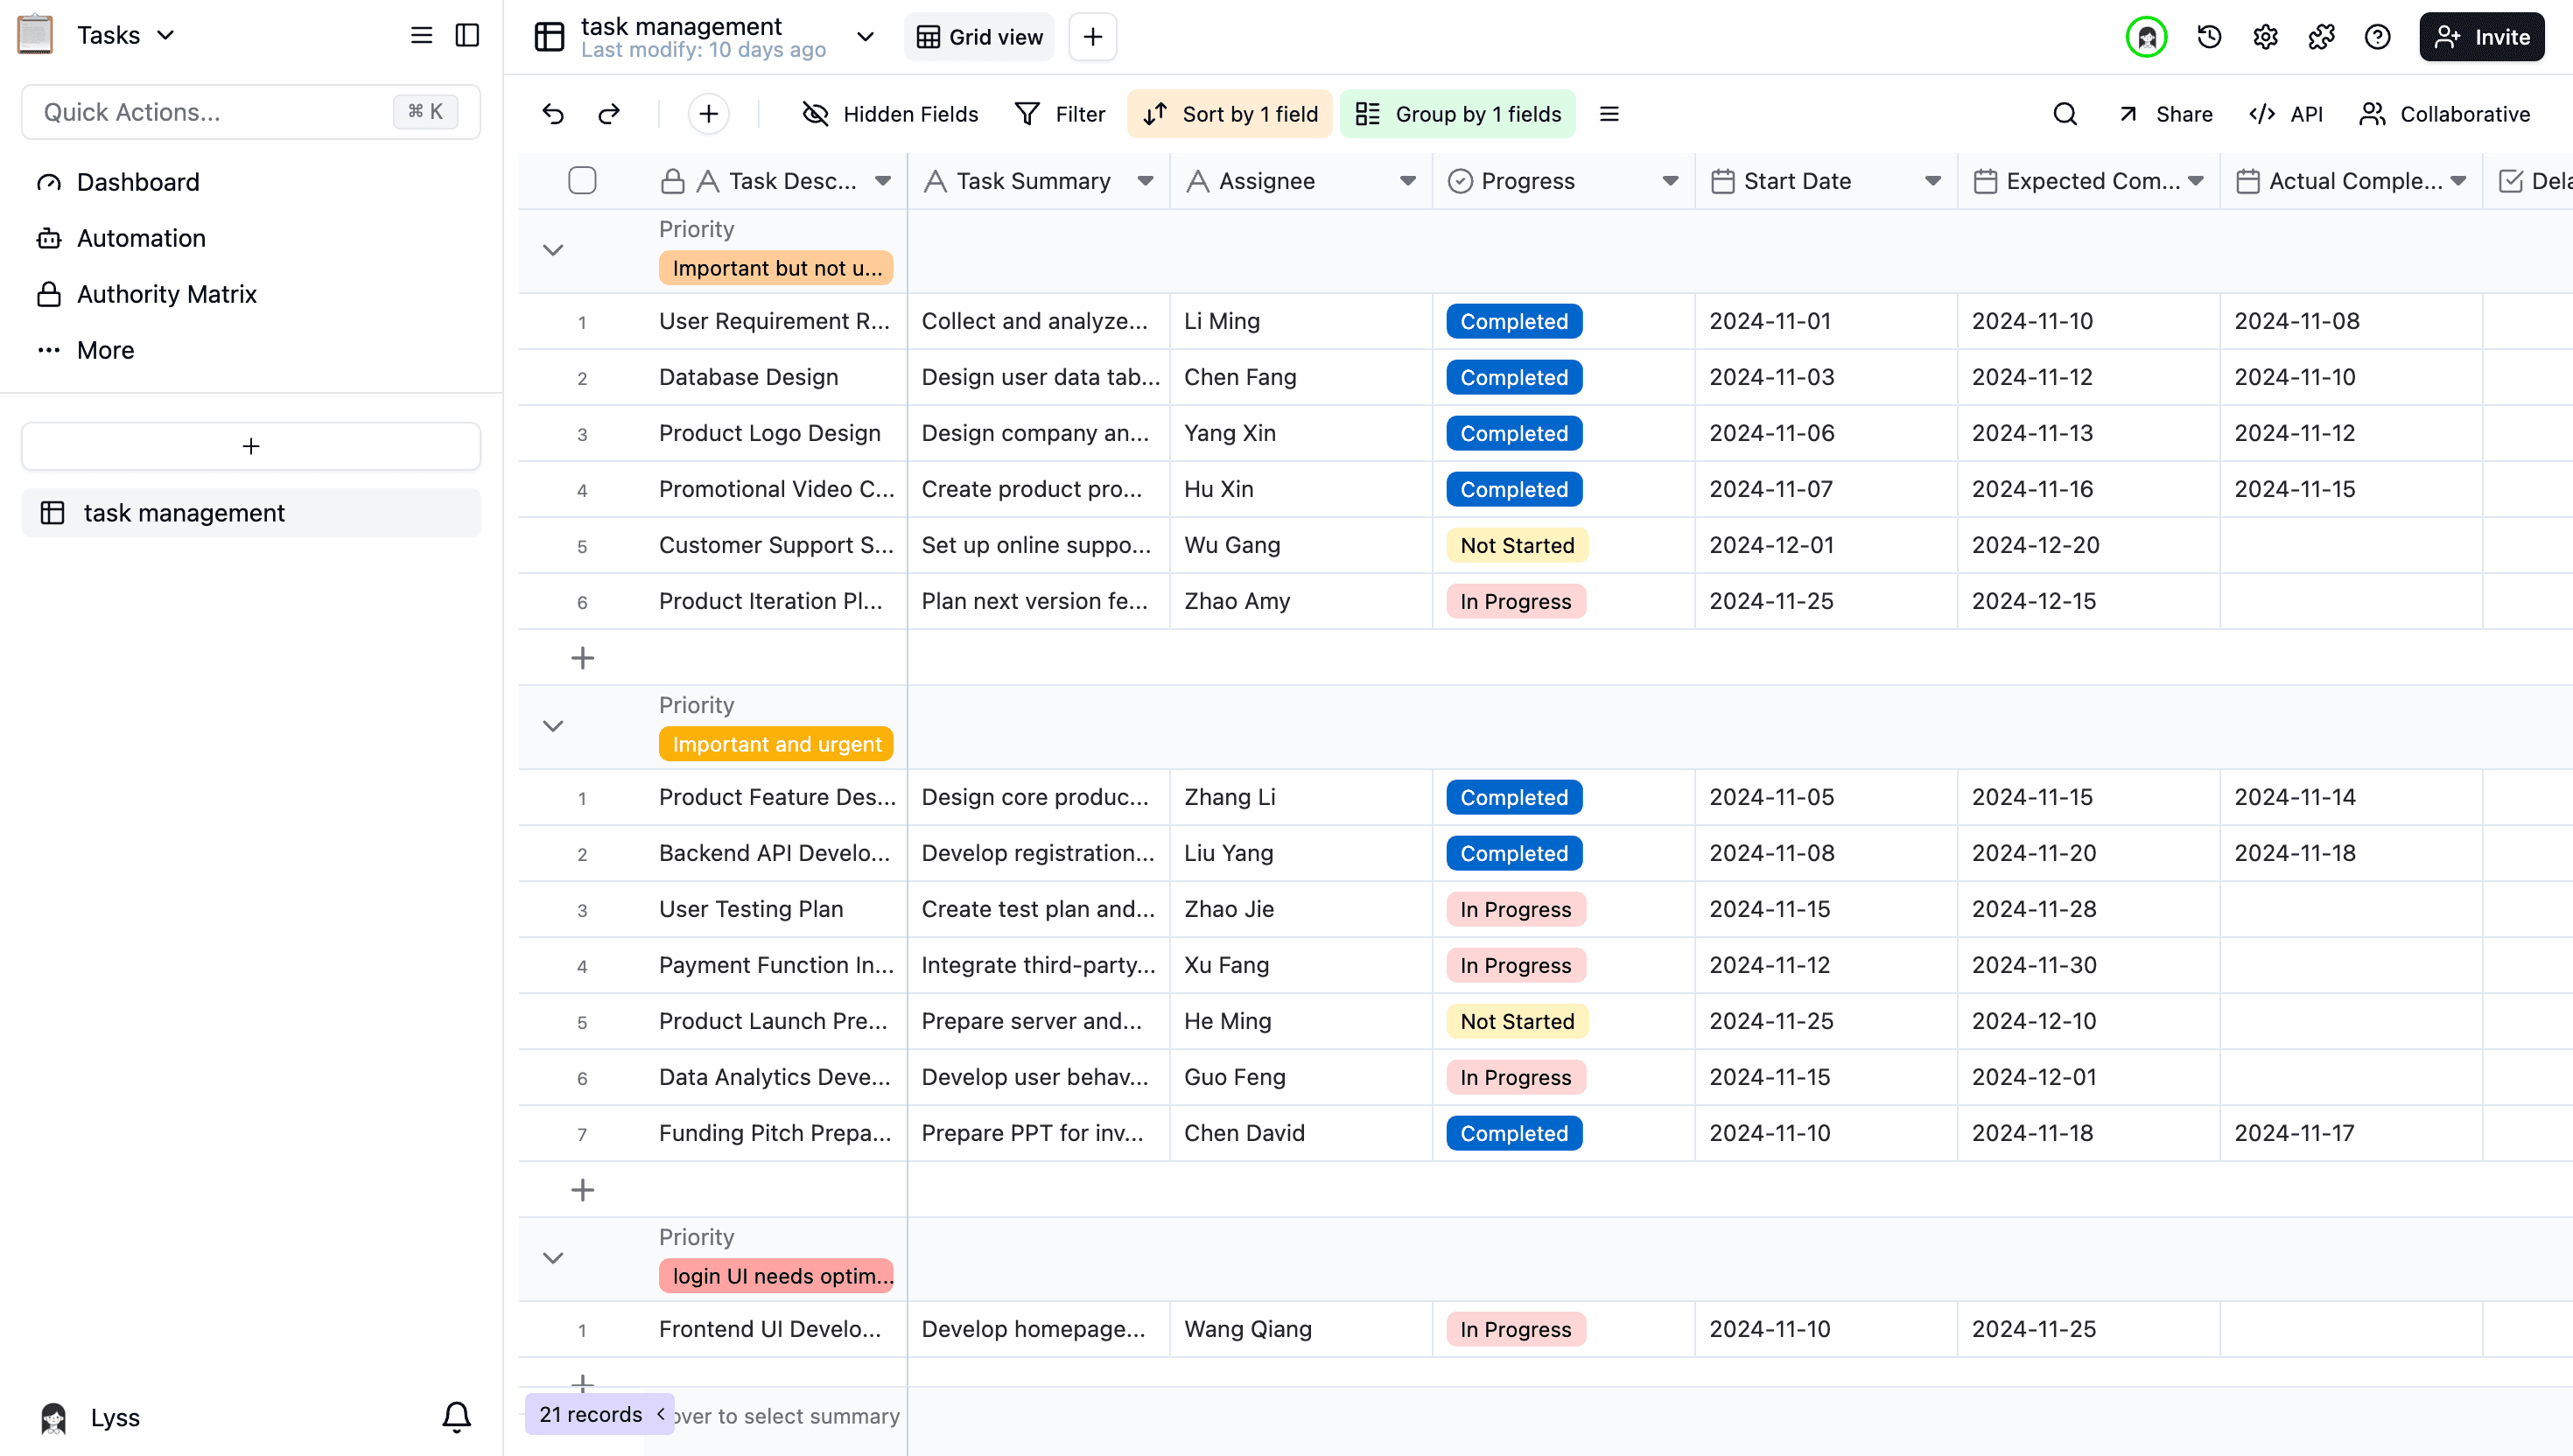Open the Expected Completion column dropdown arrow
The width and height of the screenshot is (2573, 1456).
tap(2195, 181)
